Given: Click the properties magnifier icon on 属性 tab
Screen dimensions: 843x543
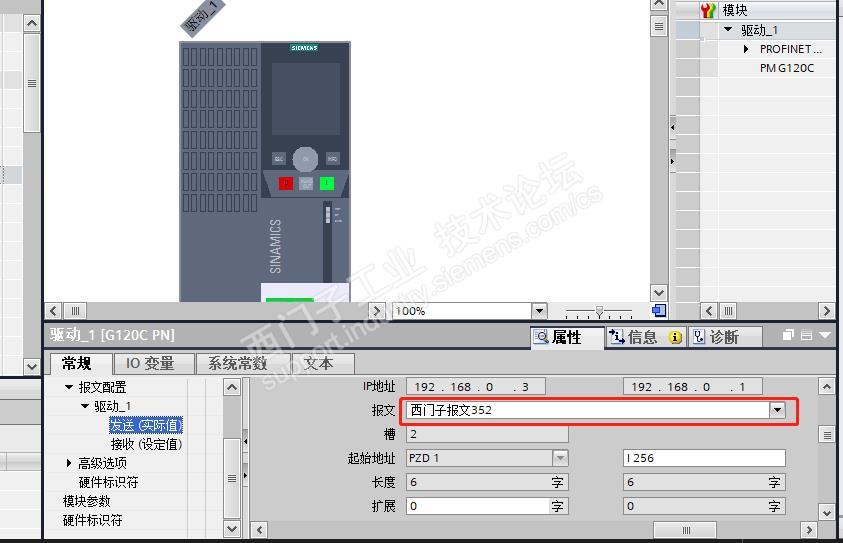Looking at the screenshot, I should point(541,337).
